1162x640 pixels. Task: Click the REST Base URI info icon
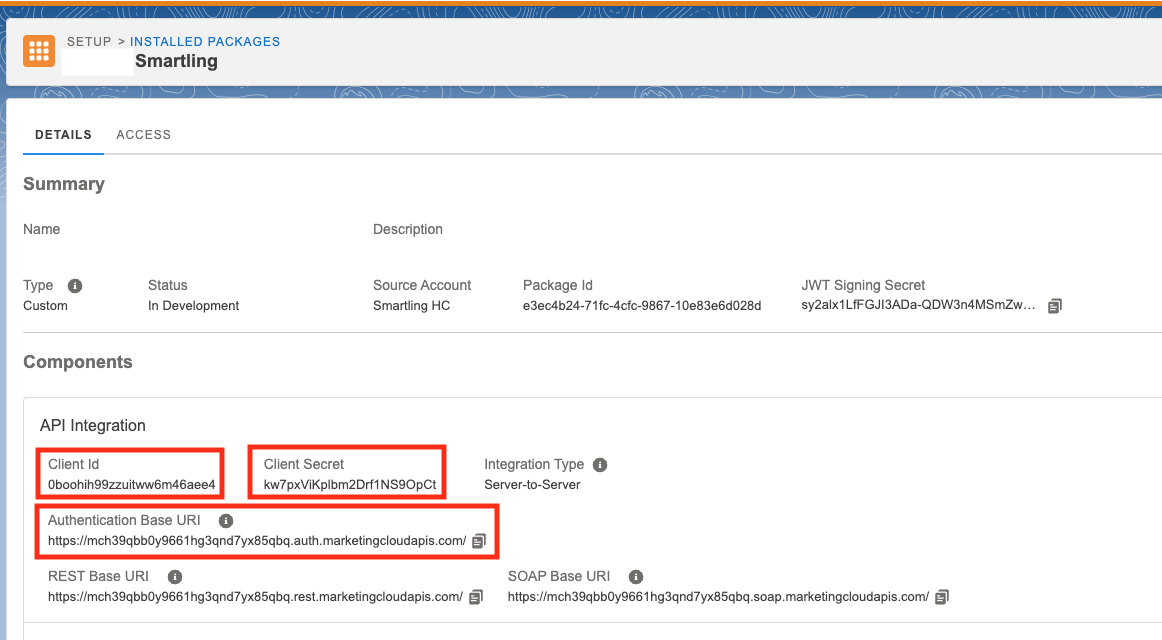point(175,577)
